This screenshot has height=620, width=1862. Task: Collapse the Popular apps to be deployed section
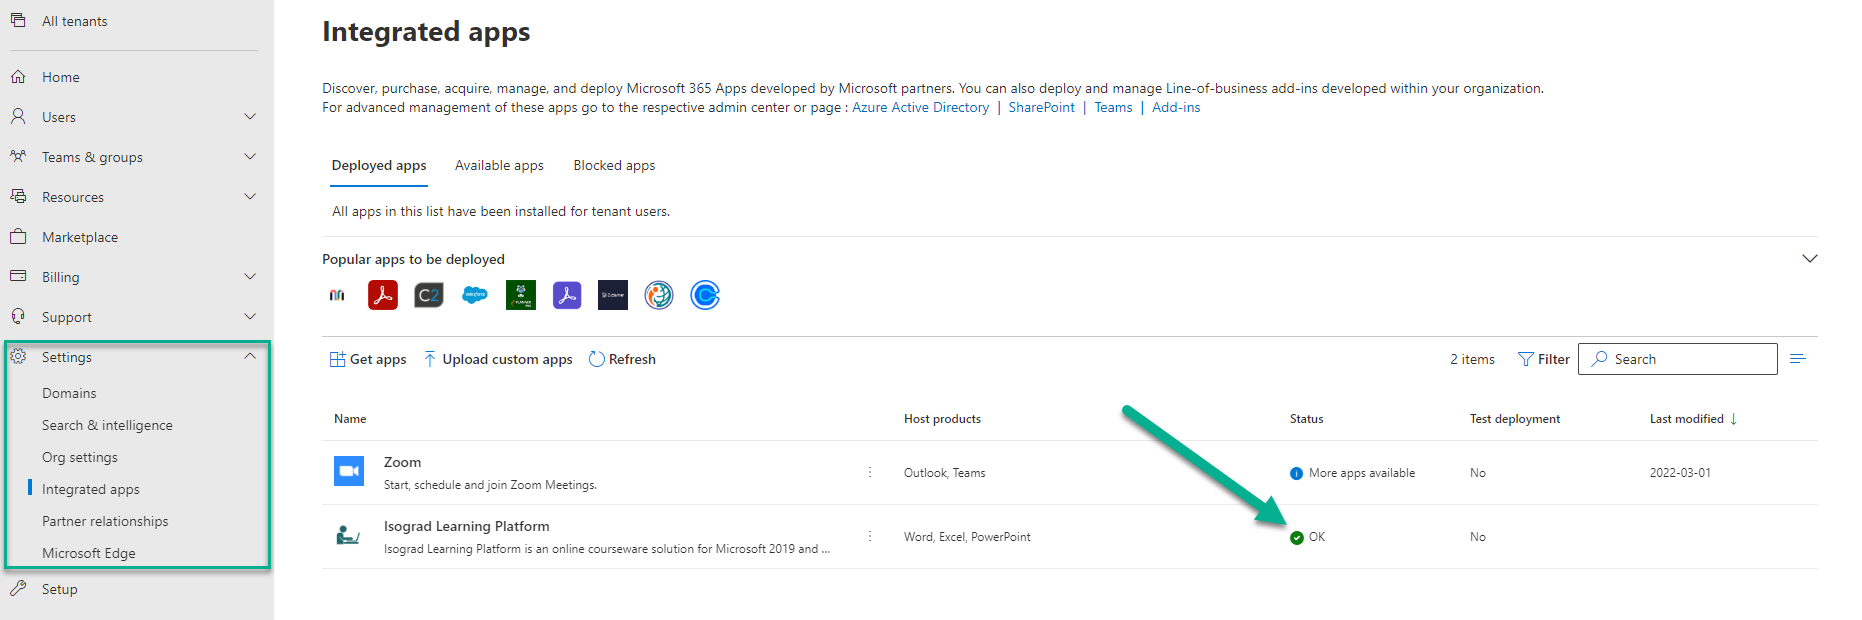click(x=1809, y=259)
